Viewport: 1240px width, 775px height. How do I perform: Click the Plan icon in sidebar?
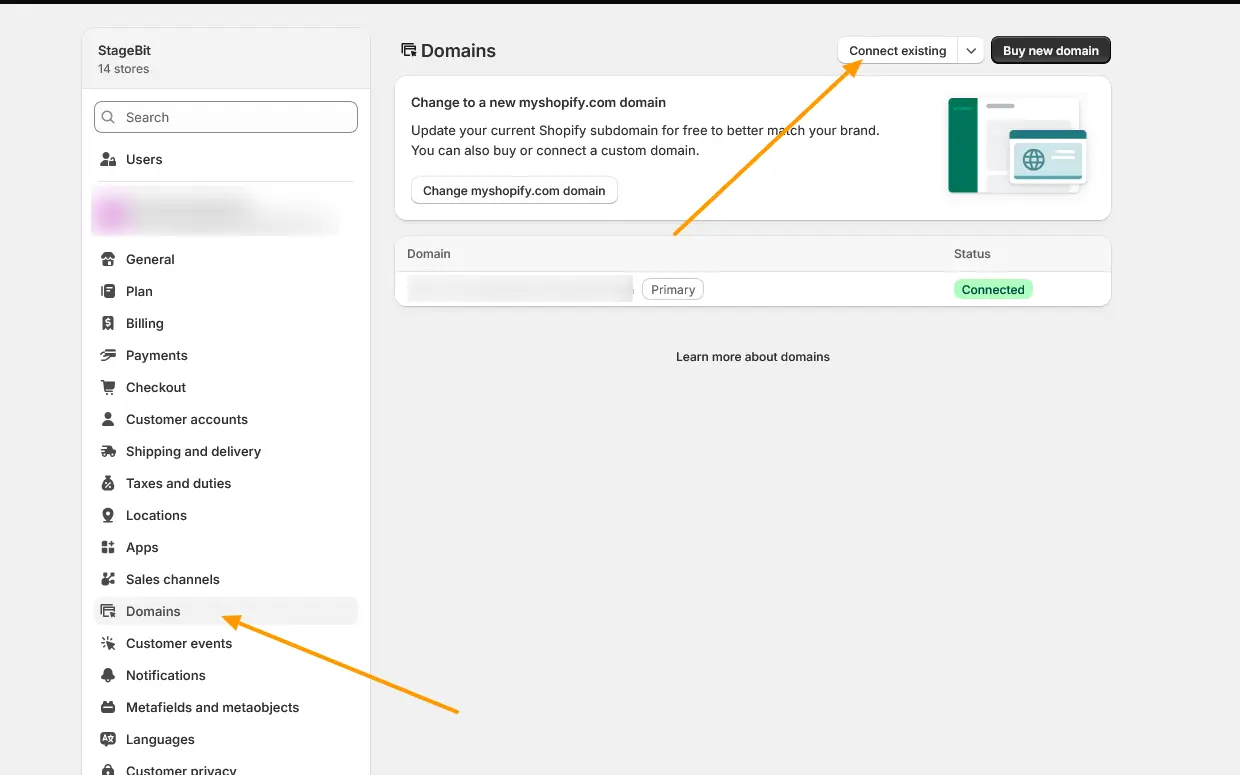pyautogui.click(x=108, y=291)
